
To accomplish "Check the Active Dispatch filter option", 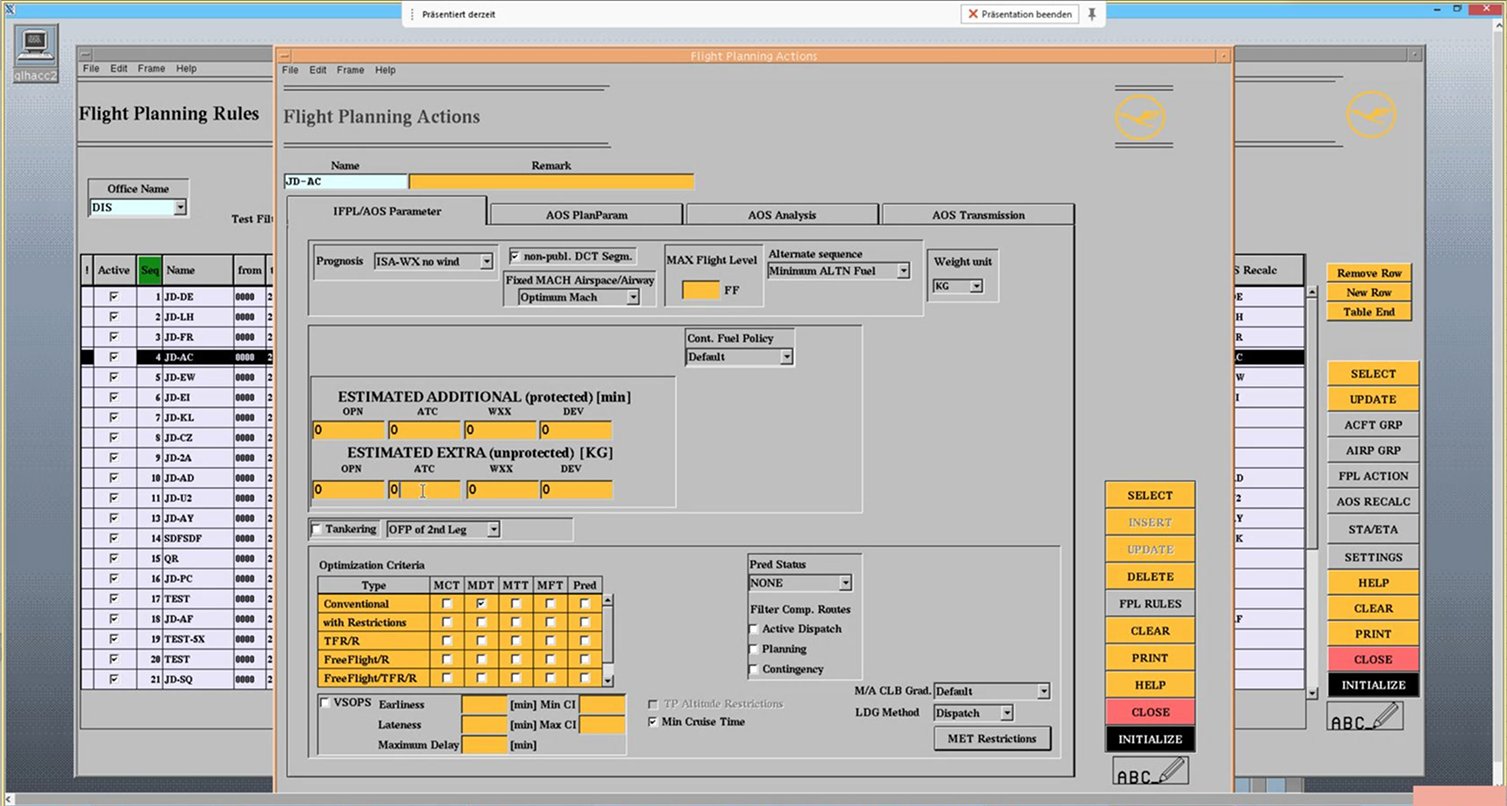I will click(x=754, y=629).
